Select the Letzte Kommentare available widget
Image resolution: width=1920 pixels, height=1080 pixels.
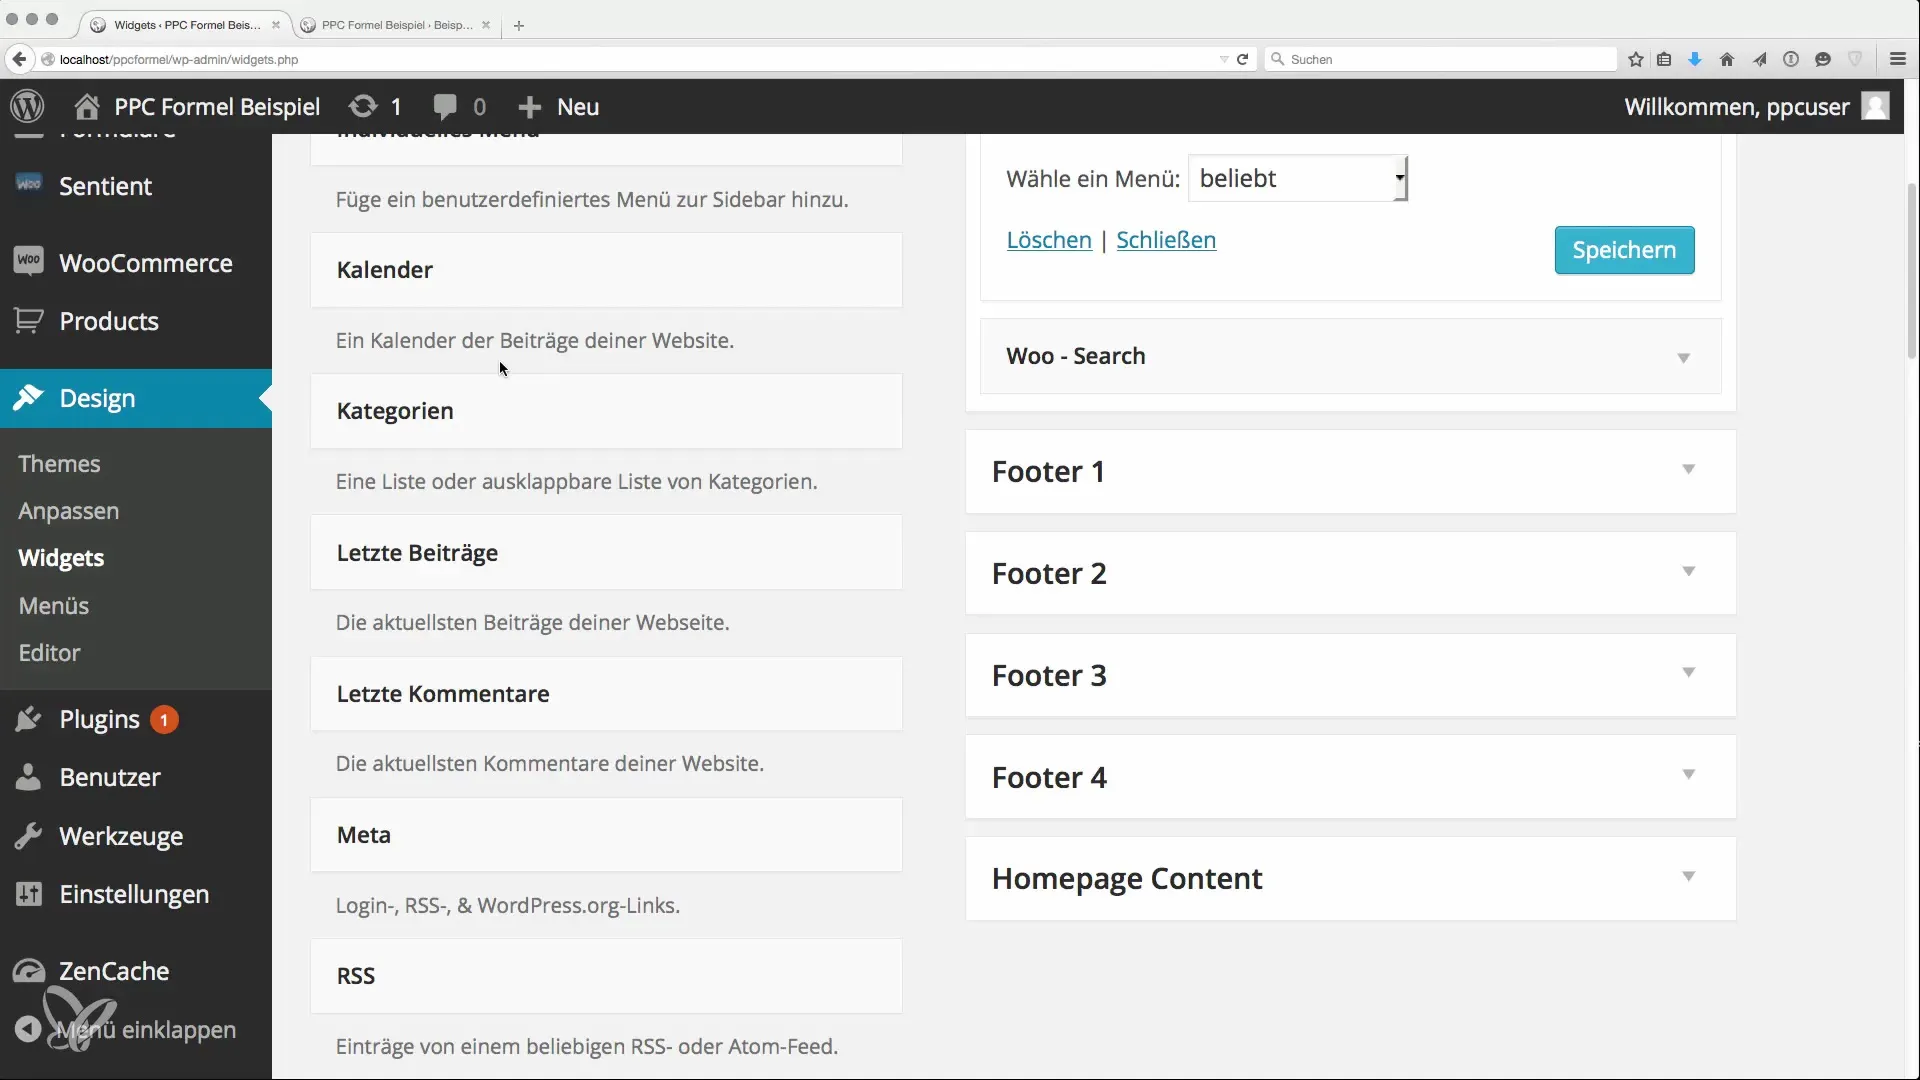click(606, 693)
